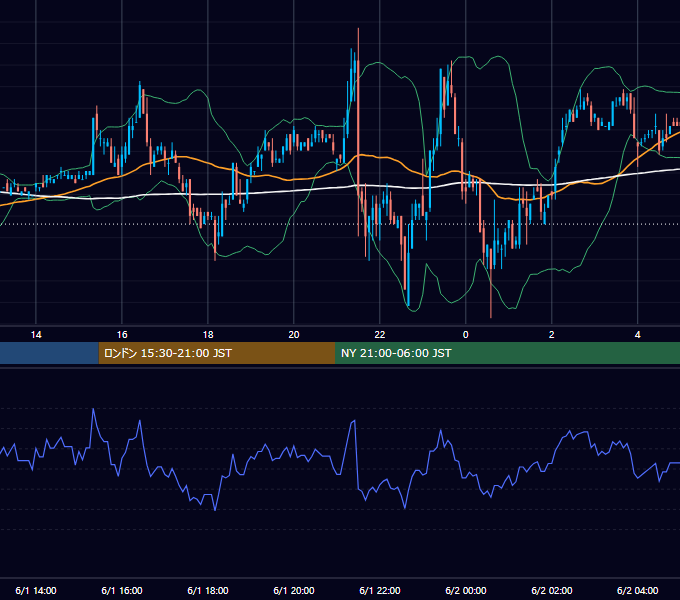Click the 0 hour label on the price chart axis

coord(465,335)
